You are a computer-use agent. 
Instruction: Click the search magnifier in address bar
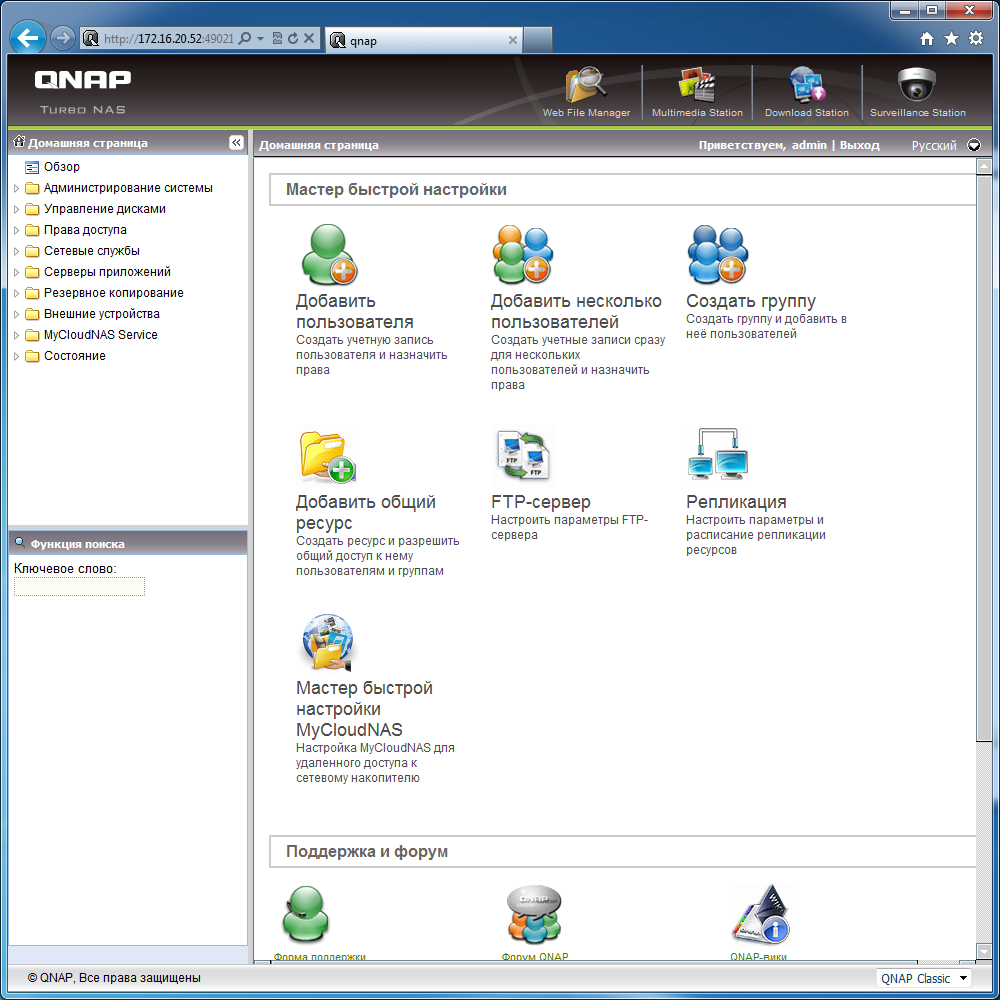coord(244,38)
